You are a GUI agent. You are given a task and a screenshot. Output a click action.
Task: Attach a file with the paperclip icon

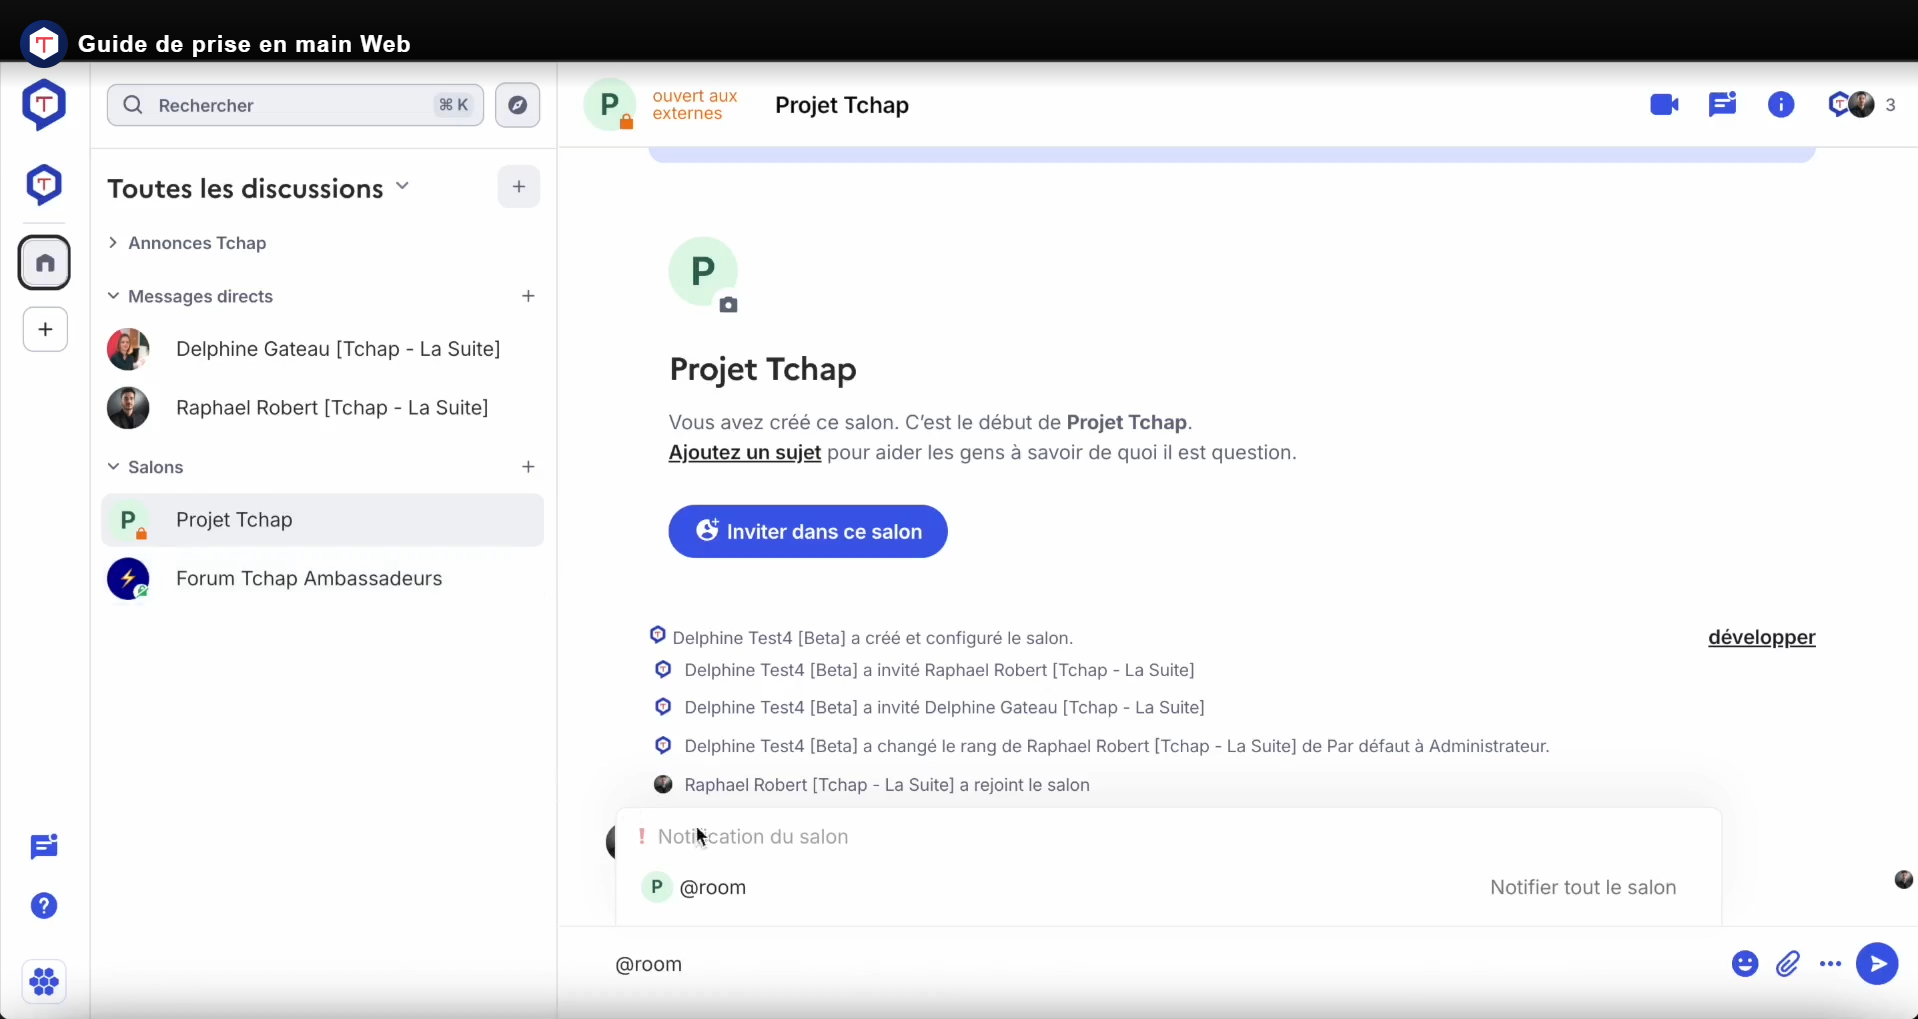tap(1788, 964)
